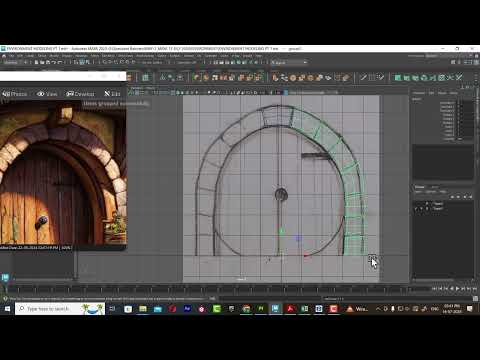This screenshot has width=480, height=360.
Task: Show hidden system tray icons arrow
Action: point(378,309)
